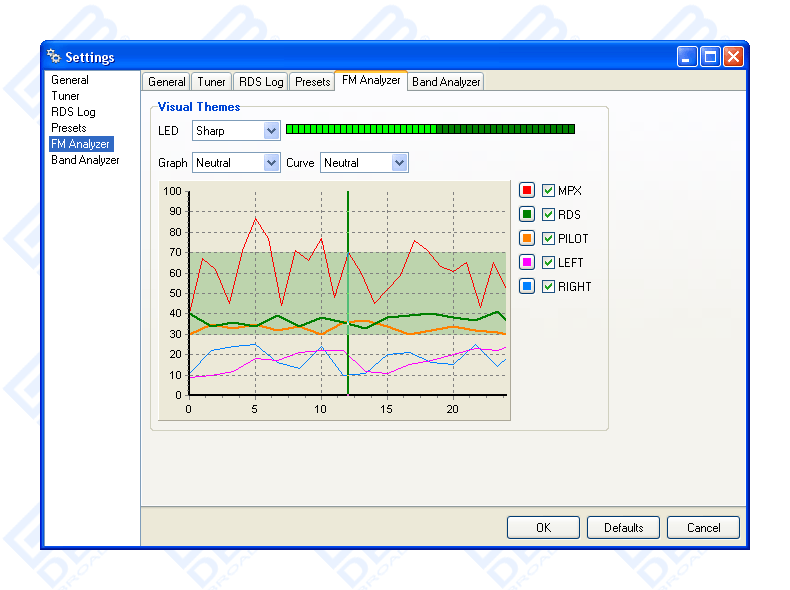This screenshot has height=590, width=790.
Task: Expand the Graph theme dropdown
Action: [271, 163]
